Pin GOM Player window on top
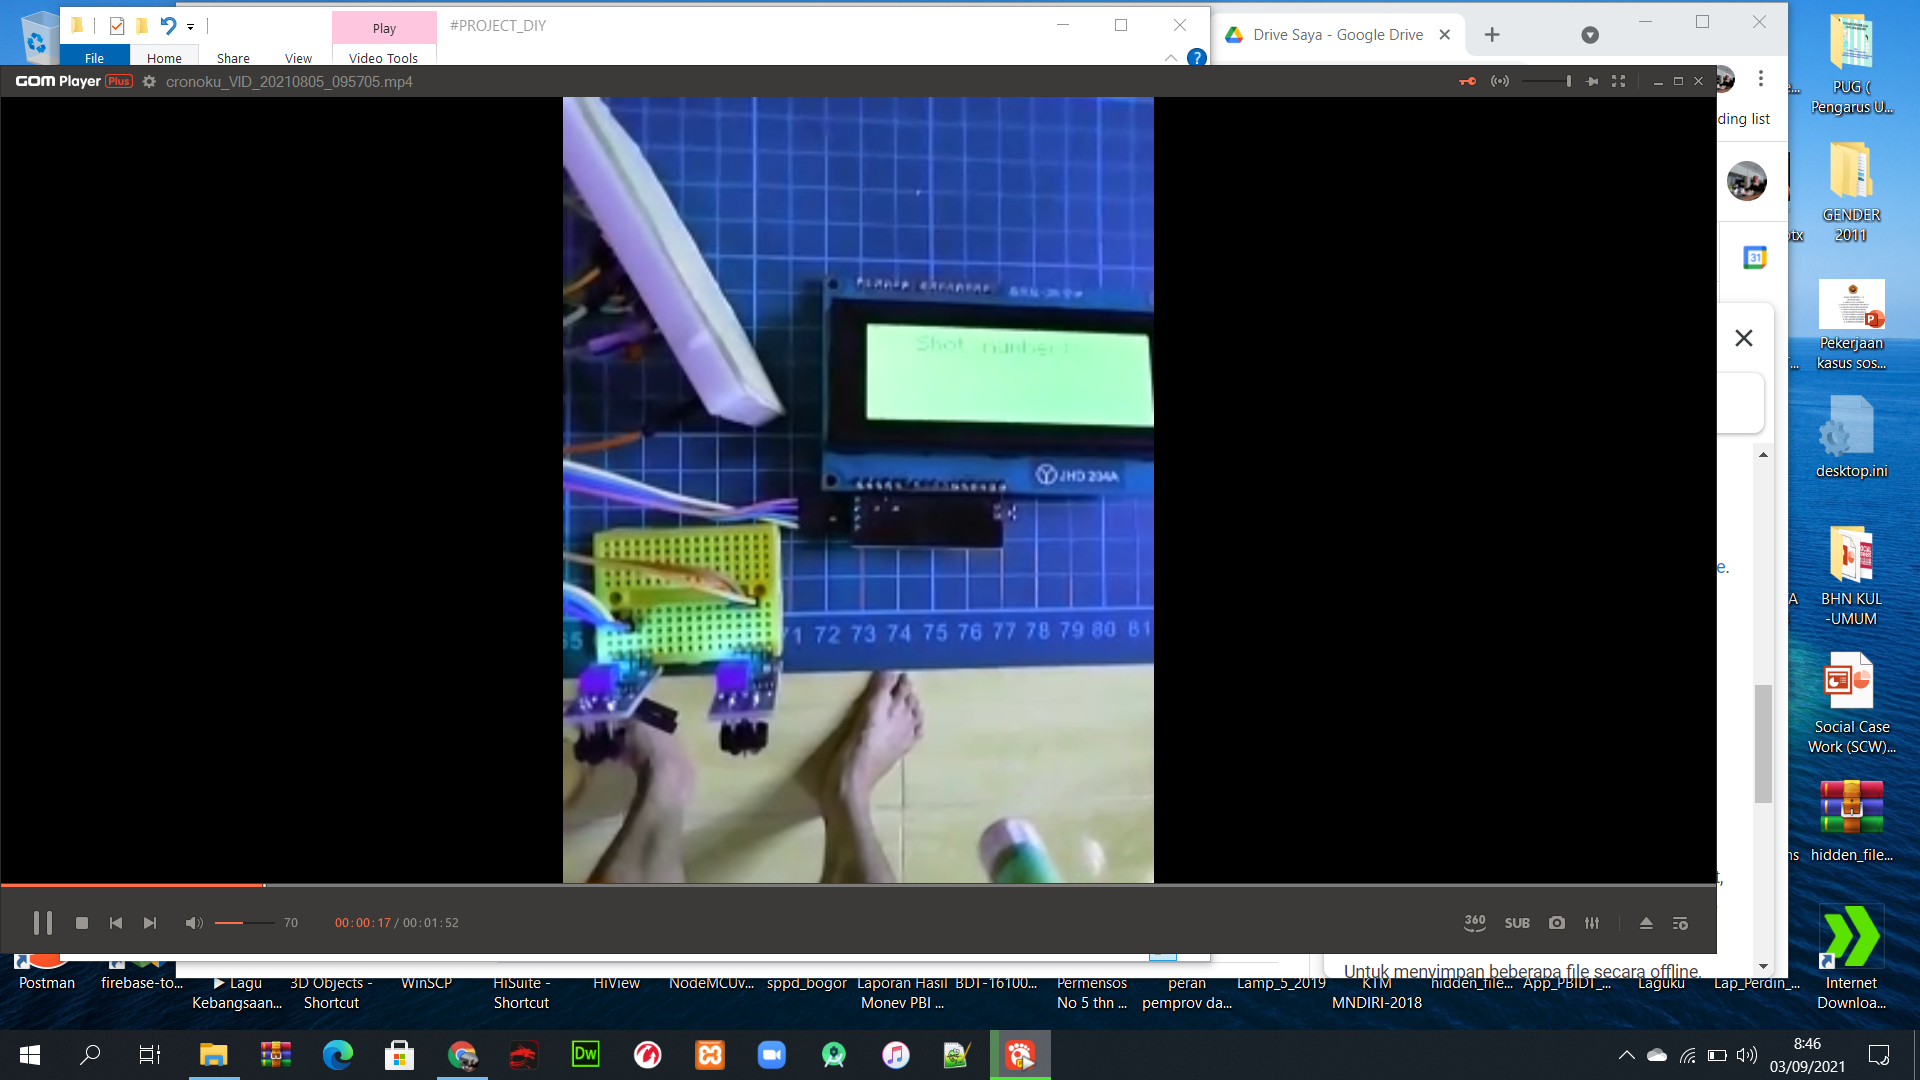 (1592, 82)
